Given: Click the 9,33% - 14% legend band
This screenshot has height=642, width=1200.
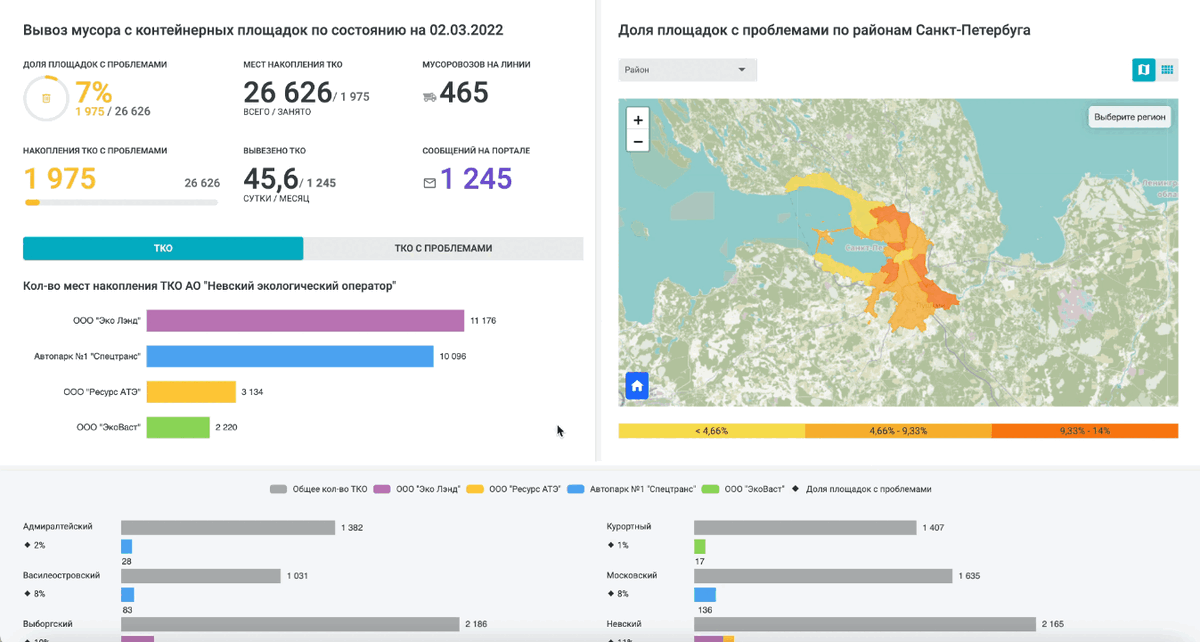Looking at the screenshot, I should click(1085, 431).
